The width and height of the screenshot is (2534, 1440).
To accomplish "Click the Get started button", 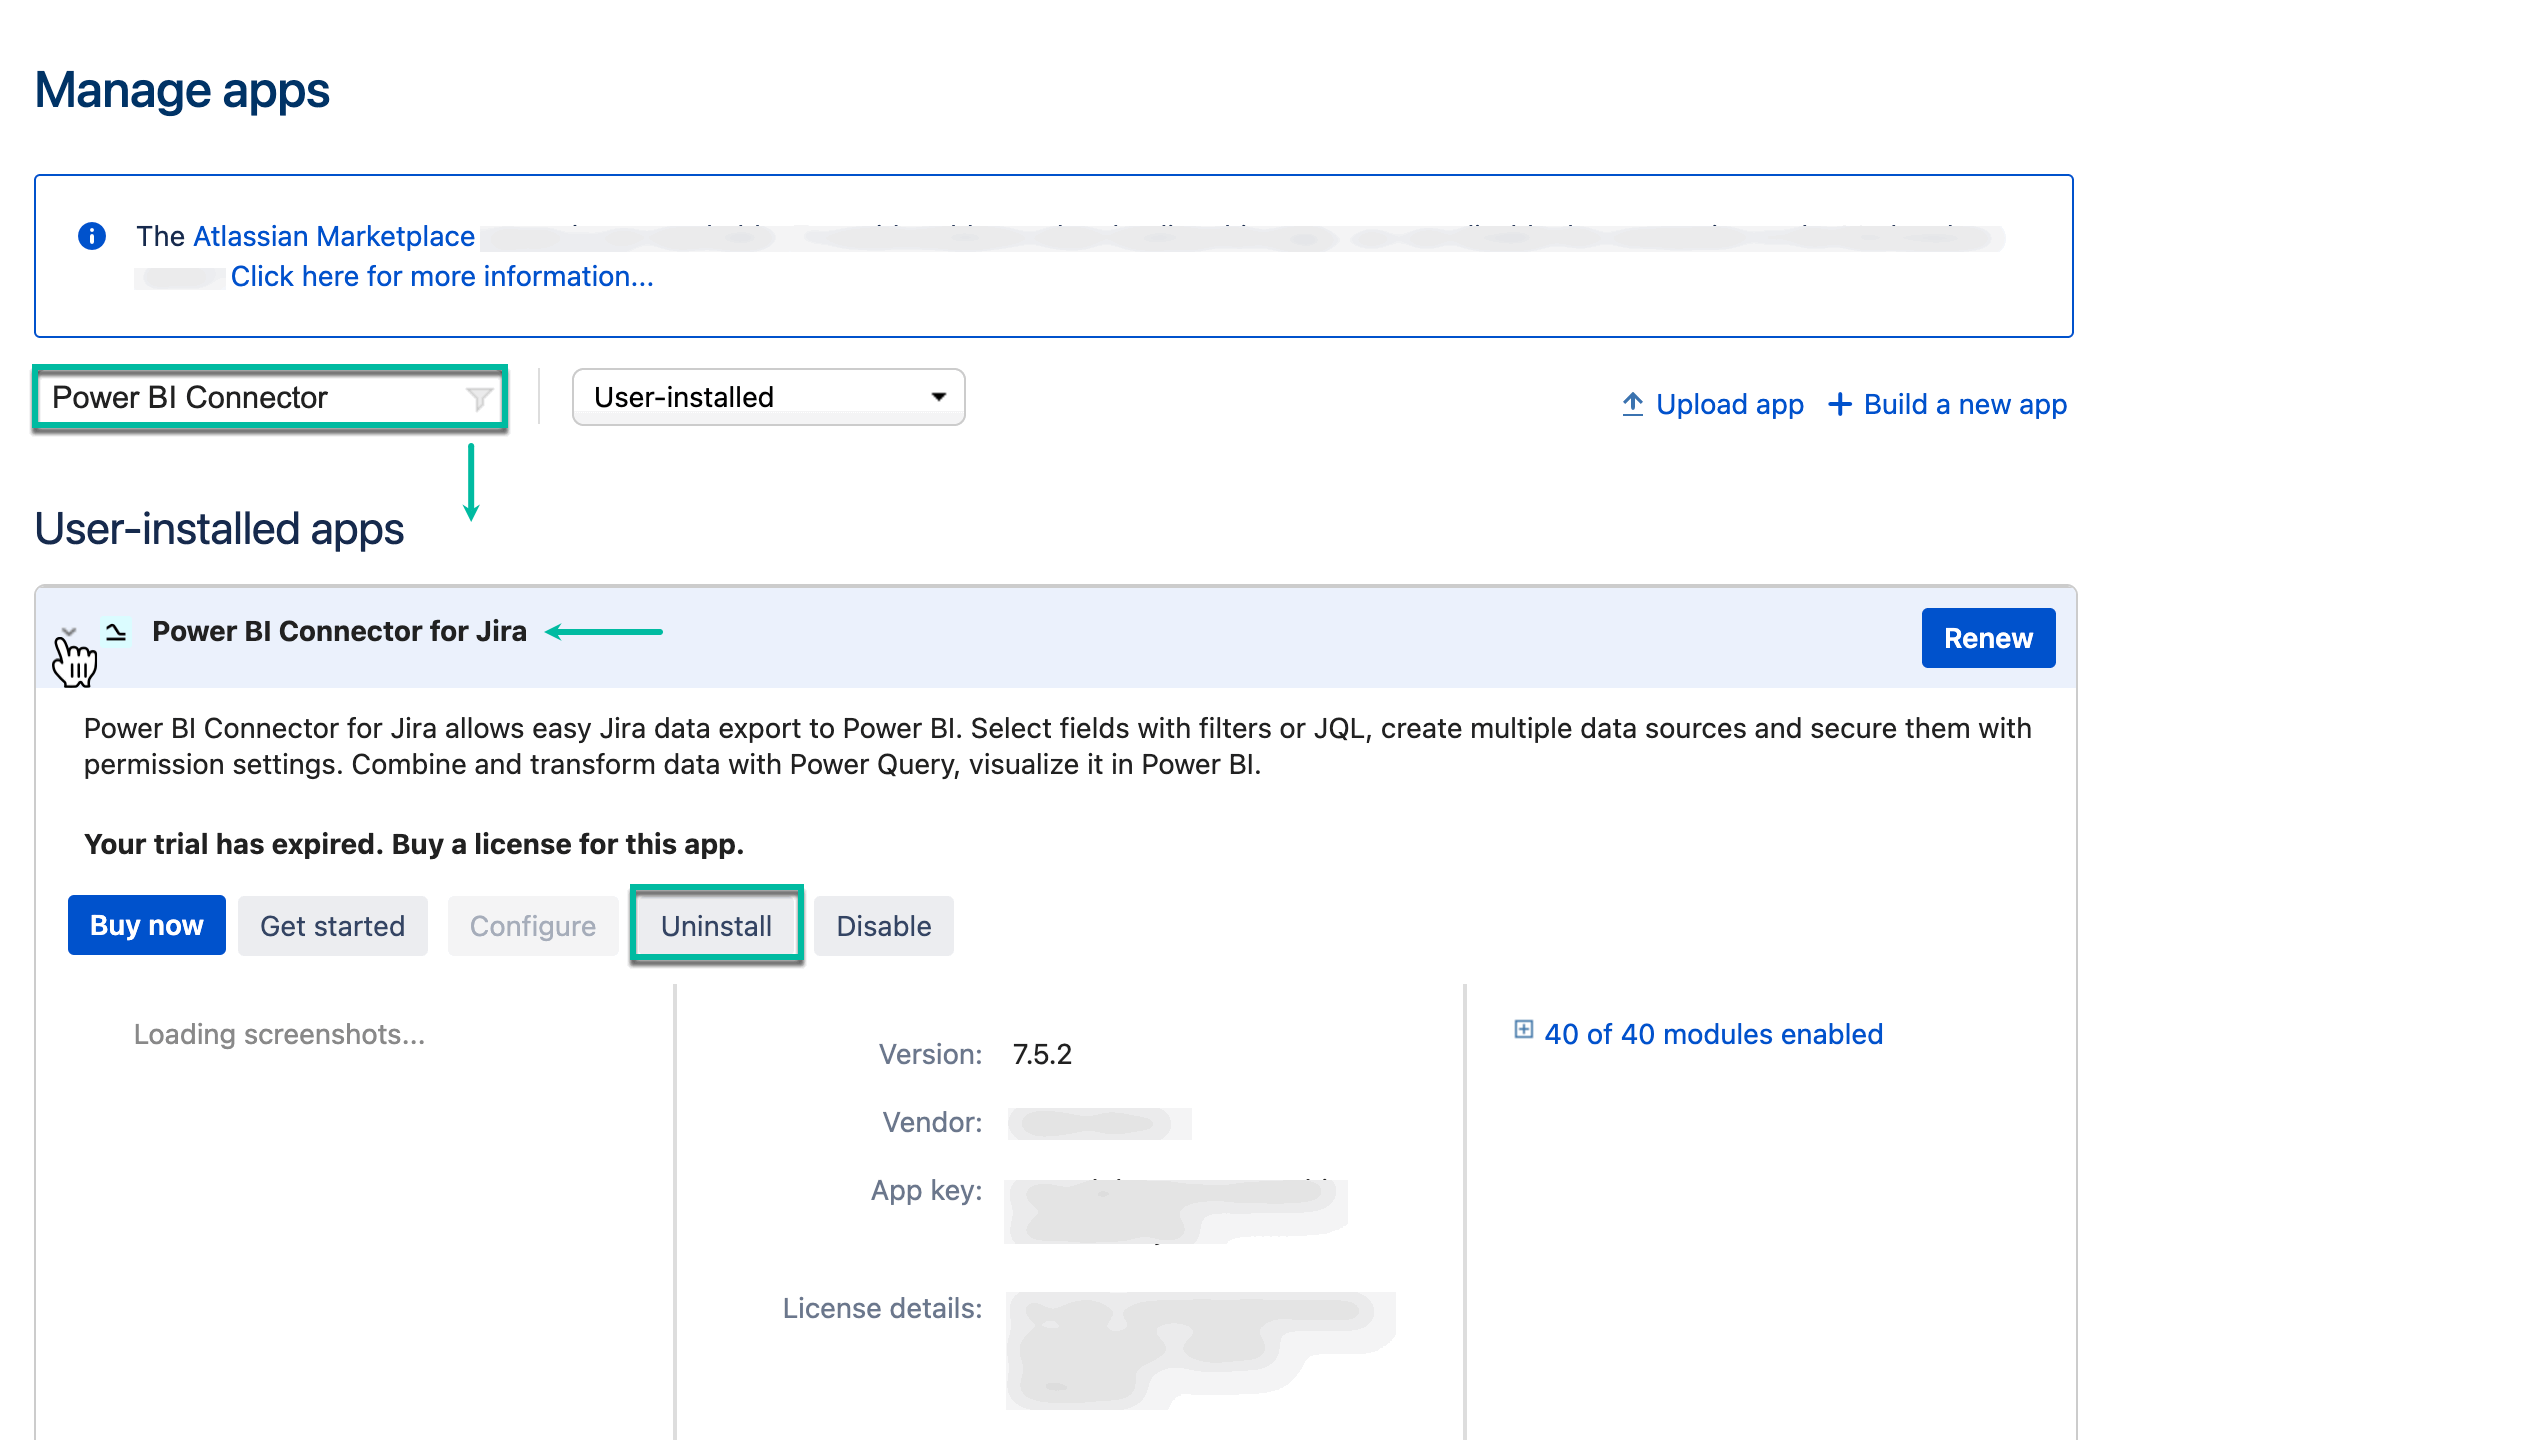I will [332, 926].
